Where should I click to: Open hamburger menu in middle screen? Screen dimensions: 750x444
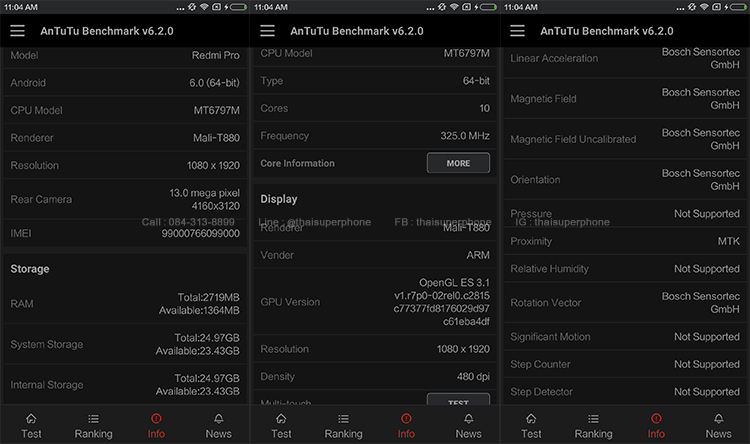[x=267, y=31]
